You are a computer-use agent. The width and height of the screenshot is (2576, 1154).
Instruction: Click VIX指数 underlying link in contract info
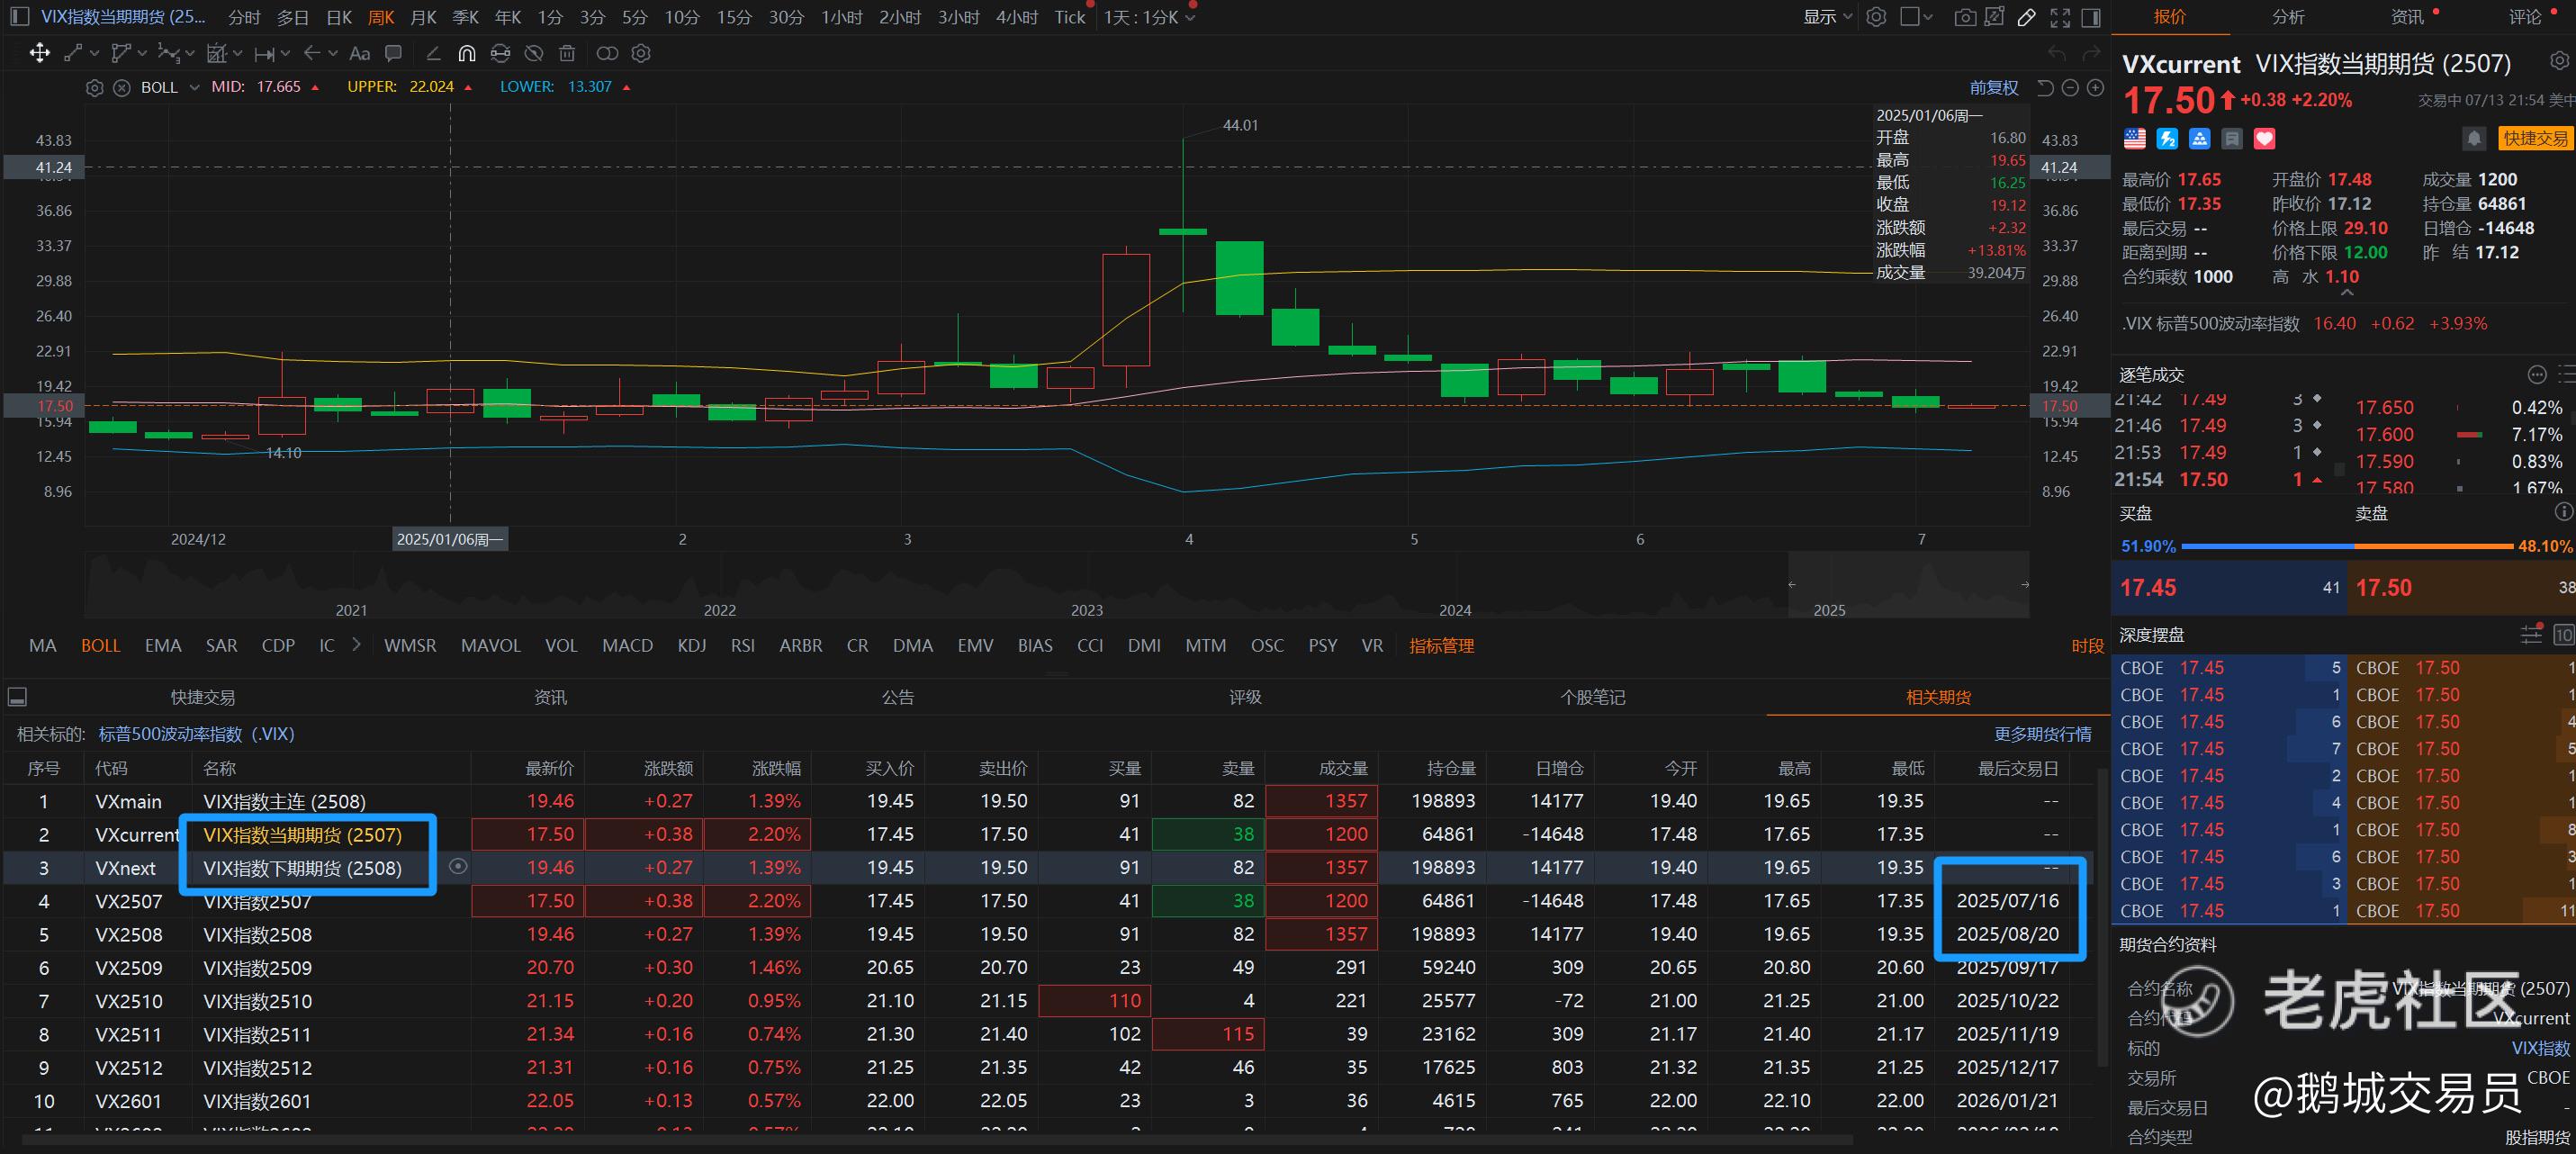pyautogui.click(x=2540, y=1048)
